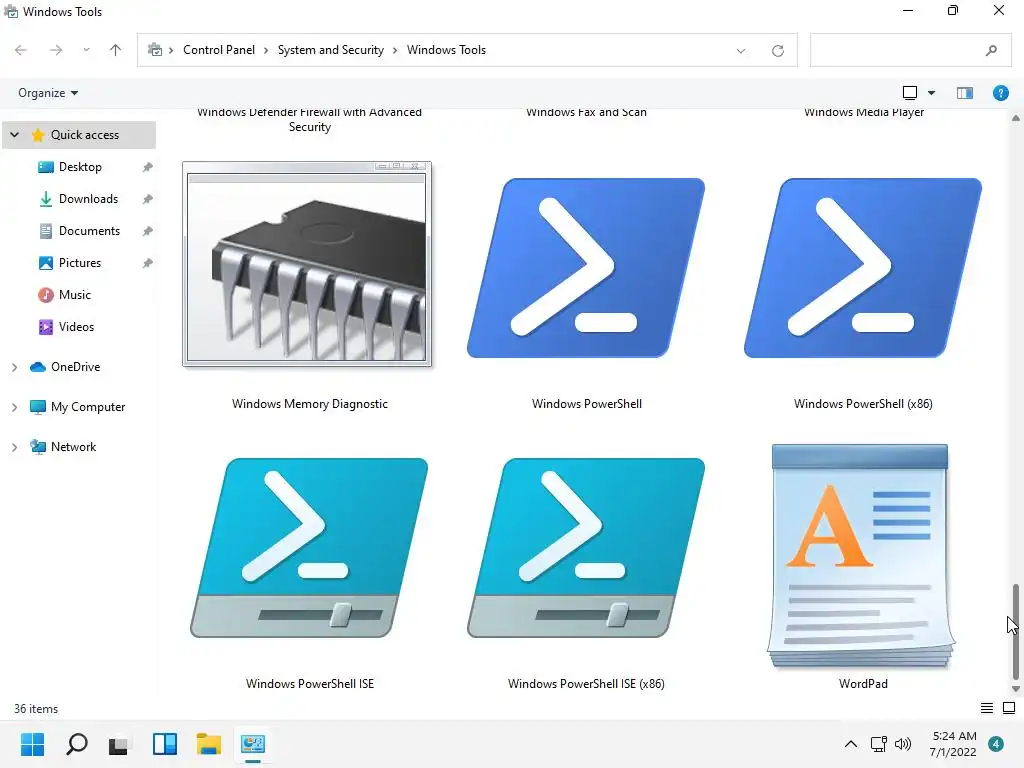Screen dimensions: 1024x768
Task: Select Music in the navigation pane
Action: (x=74, y=295)
